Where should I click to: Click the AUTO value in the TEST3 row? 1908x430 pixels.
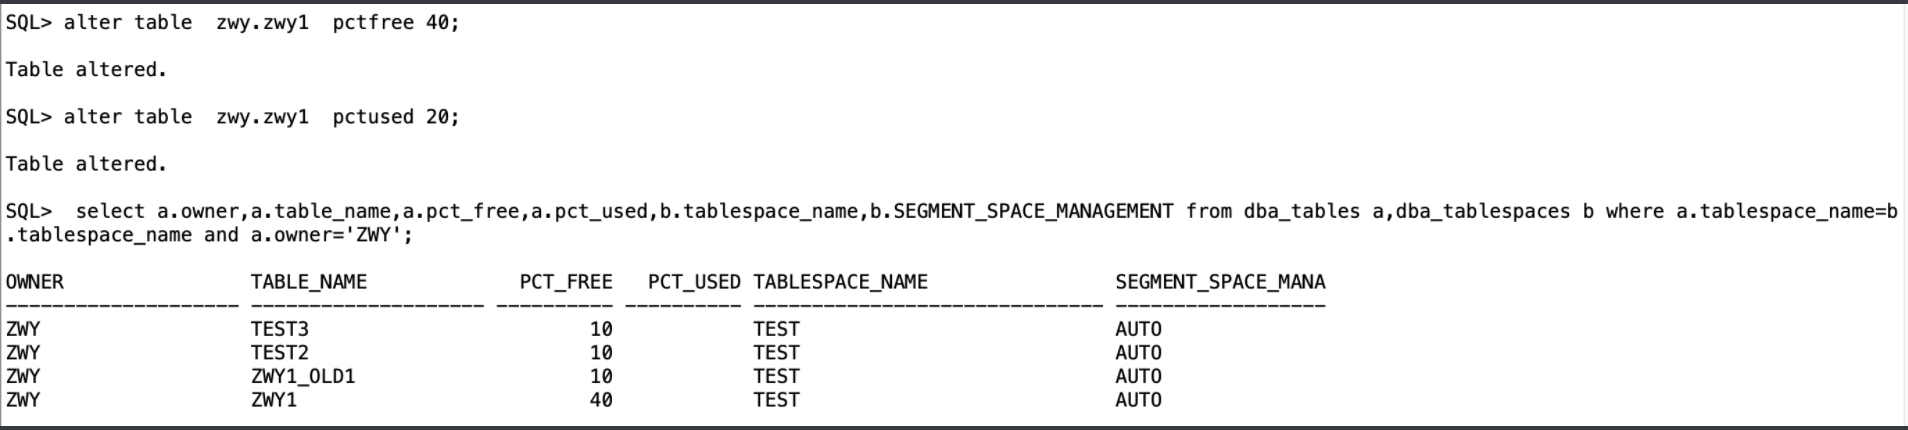coord(1138,329)
